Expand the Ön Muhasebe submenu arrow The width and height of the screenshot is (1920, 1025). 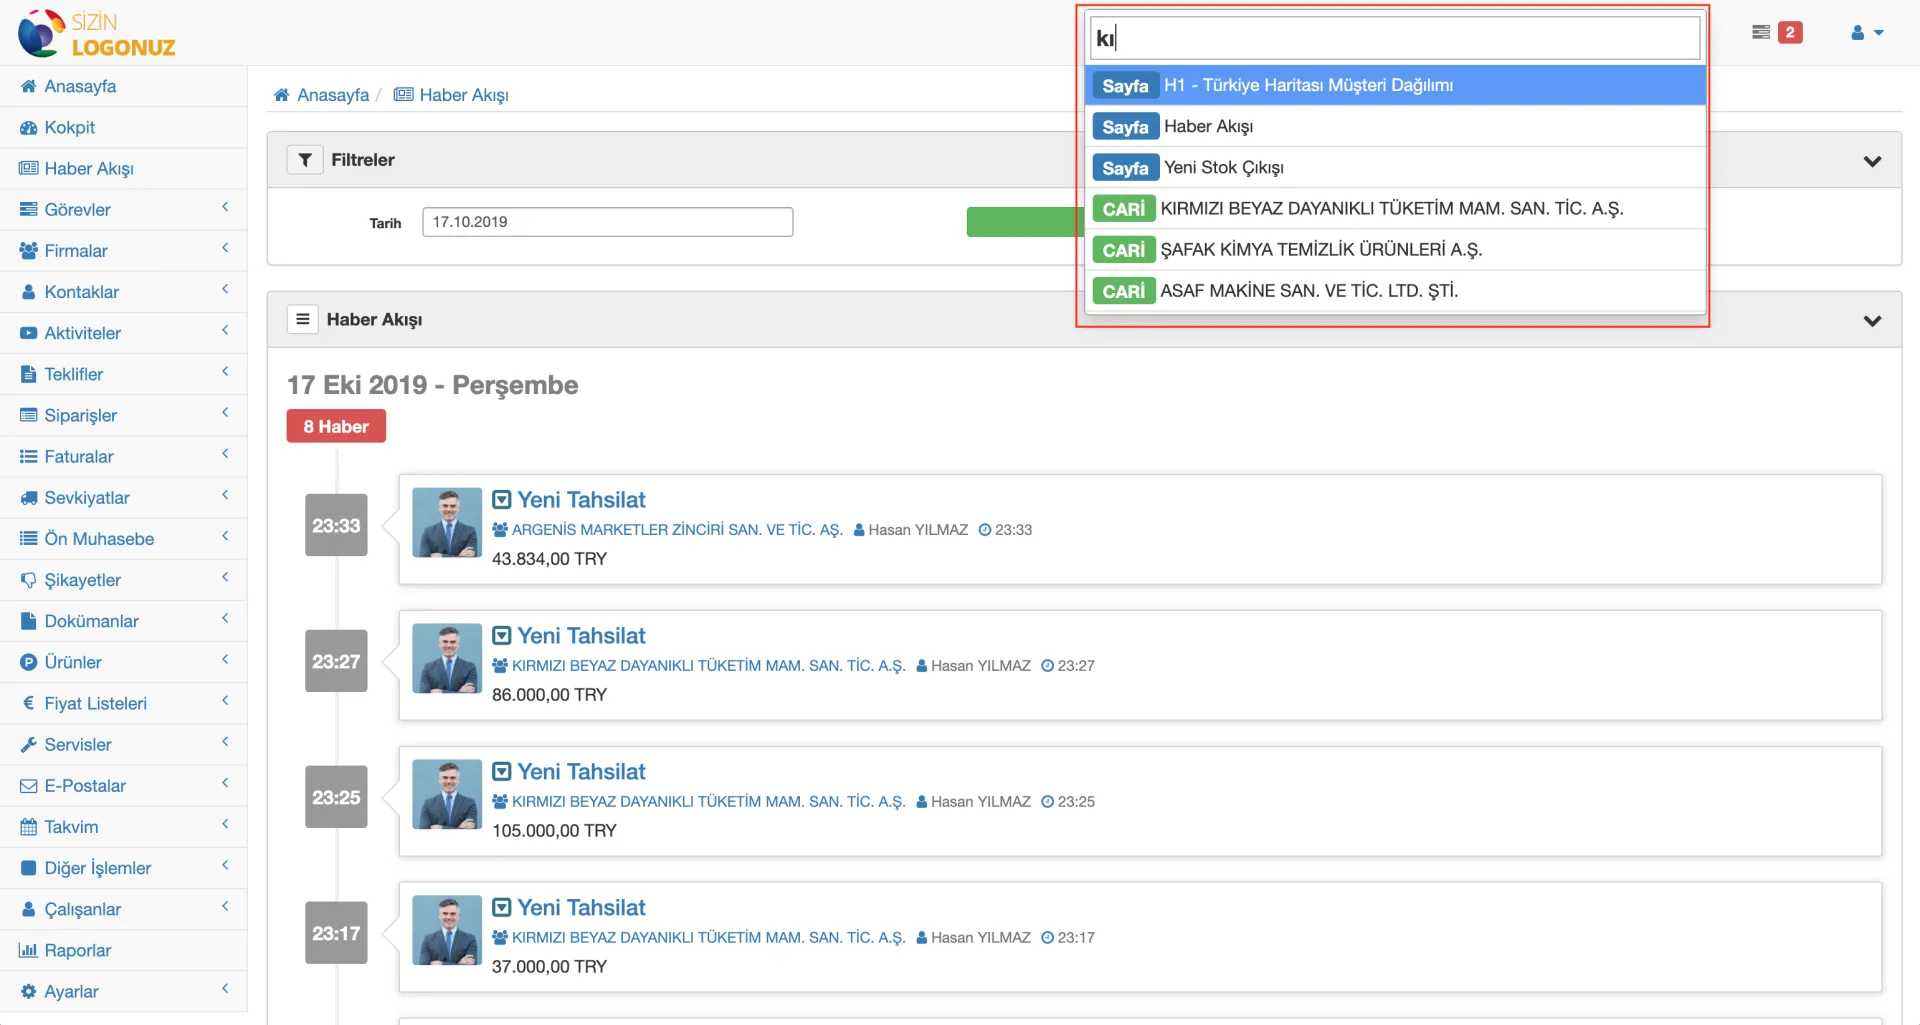coord(225,536)
